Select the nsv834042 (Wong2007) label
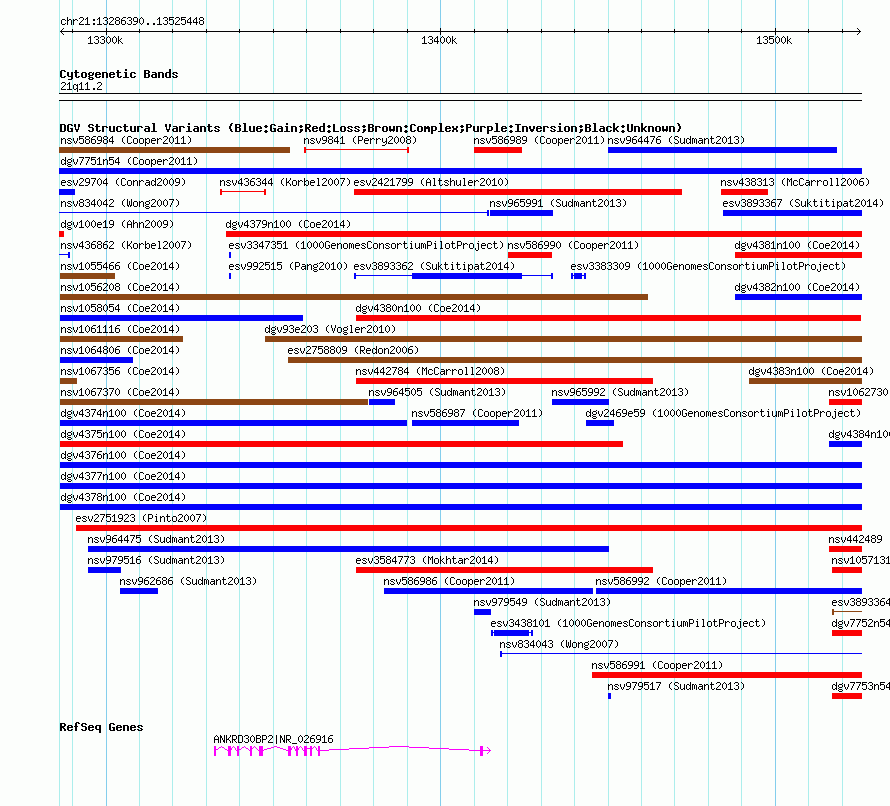The height and width of the screenshot is (806, 890). pyautogui.click(x=120, y=203)
